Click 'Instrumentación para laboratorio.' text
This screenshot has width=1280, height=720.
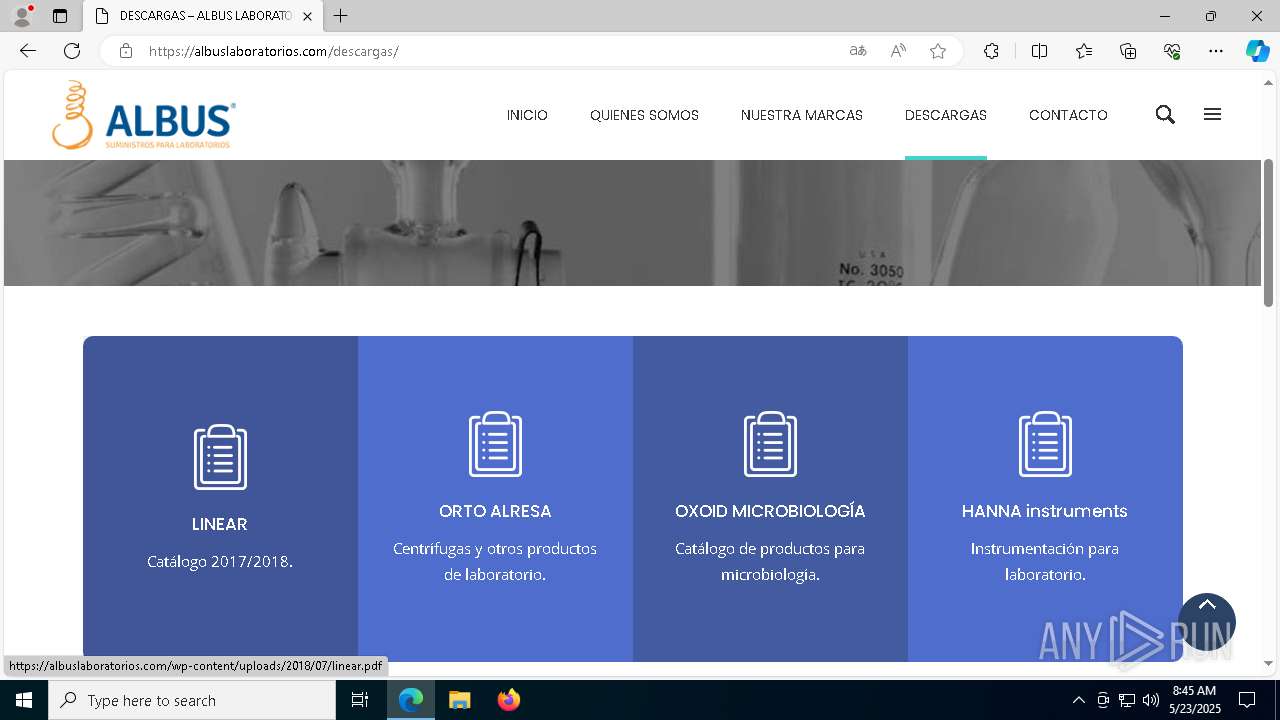coord(1045,562)
